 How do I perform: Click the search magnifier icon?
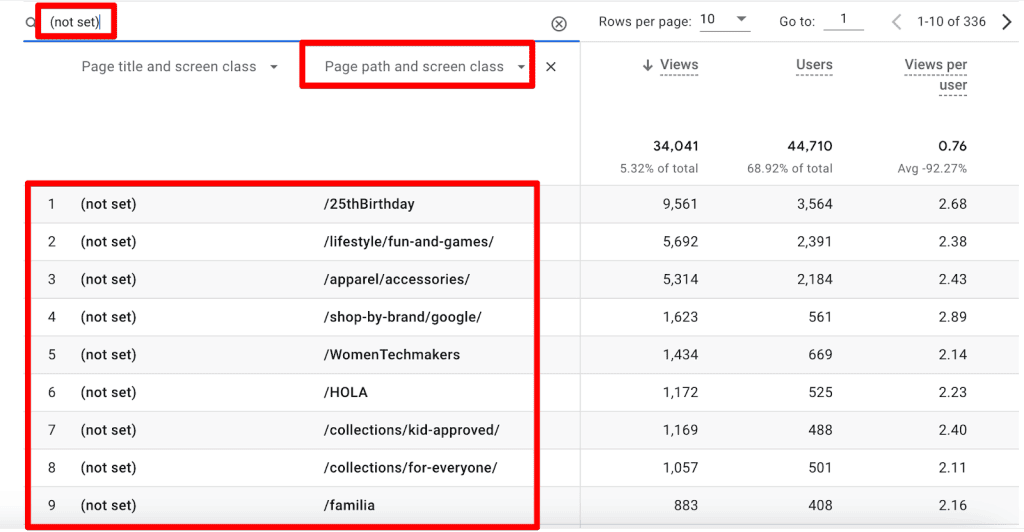pos(30,22)
